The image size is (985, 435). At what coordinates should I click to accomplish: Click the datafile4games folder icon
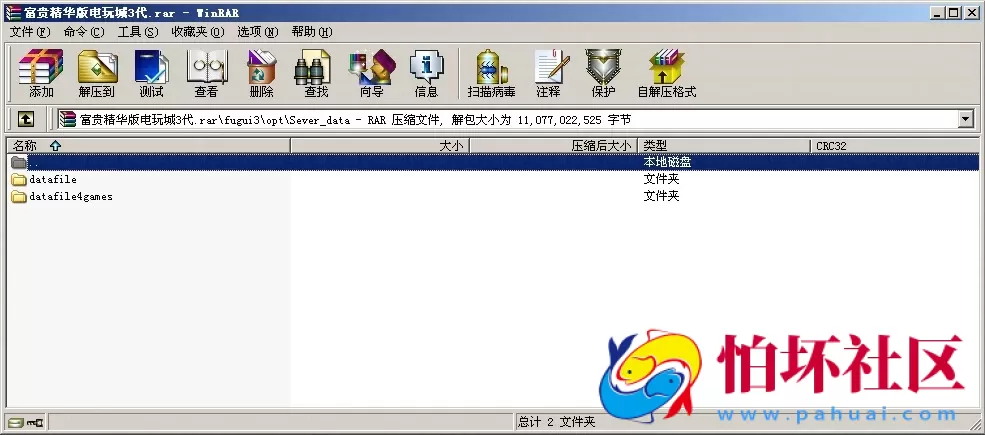[x=19, y=196]
